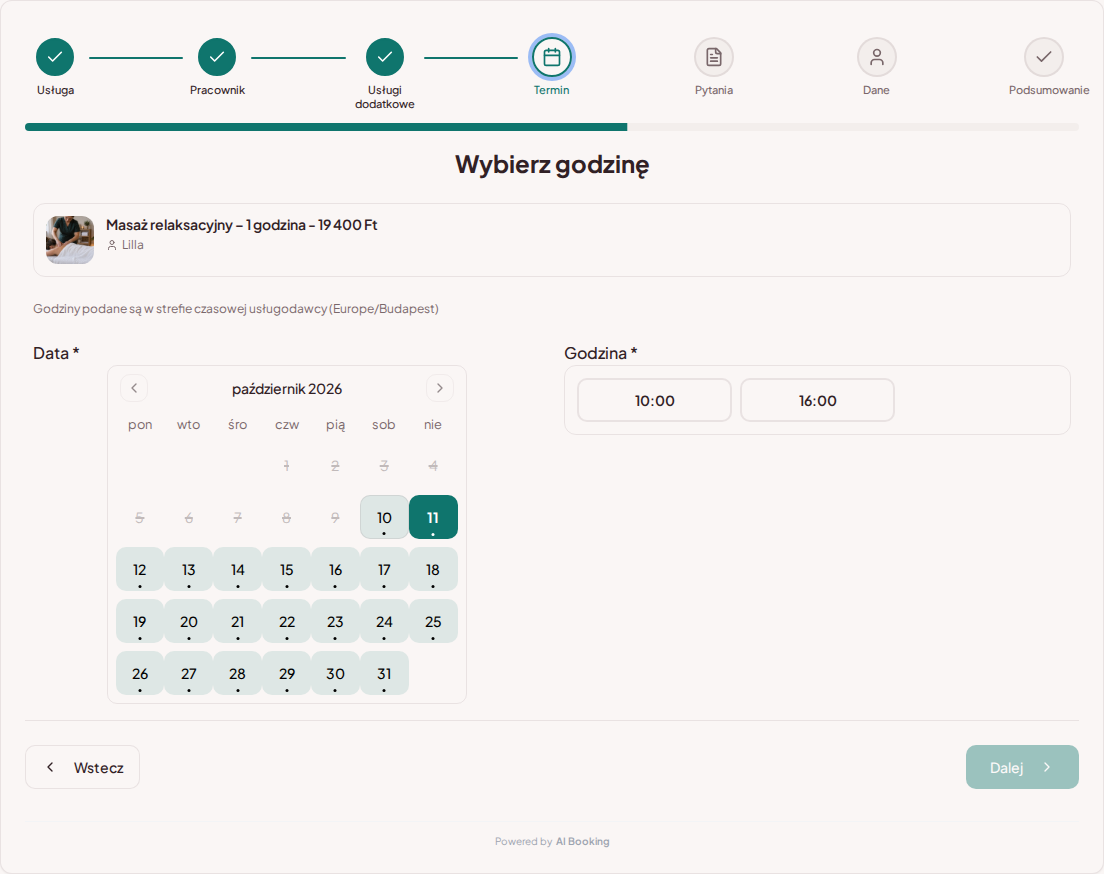Choose day 31 in the calendar
This screenshot has height=874, width=1104.
coord(384,674)
